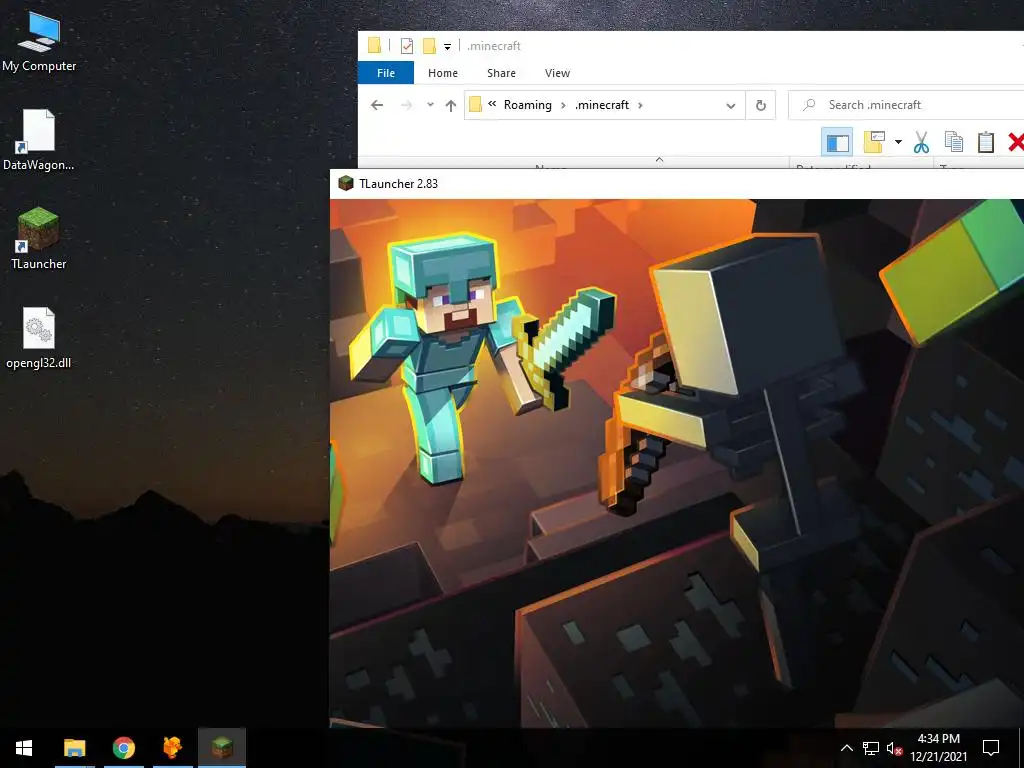Click the Paste clipboard icon
Screen dimensions: 1024x768
tap(986, 142)
